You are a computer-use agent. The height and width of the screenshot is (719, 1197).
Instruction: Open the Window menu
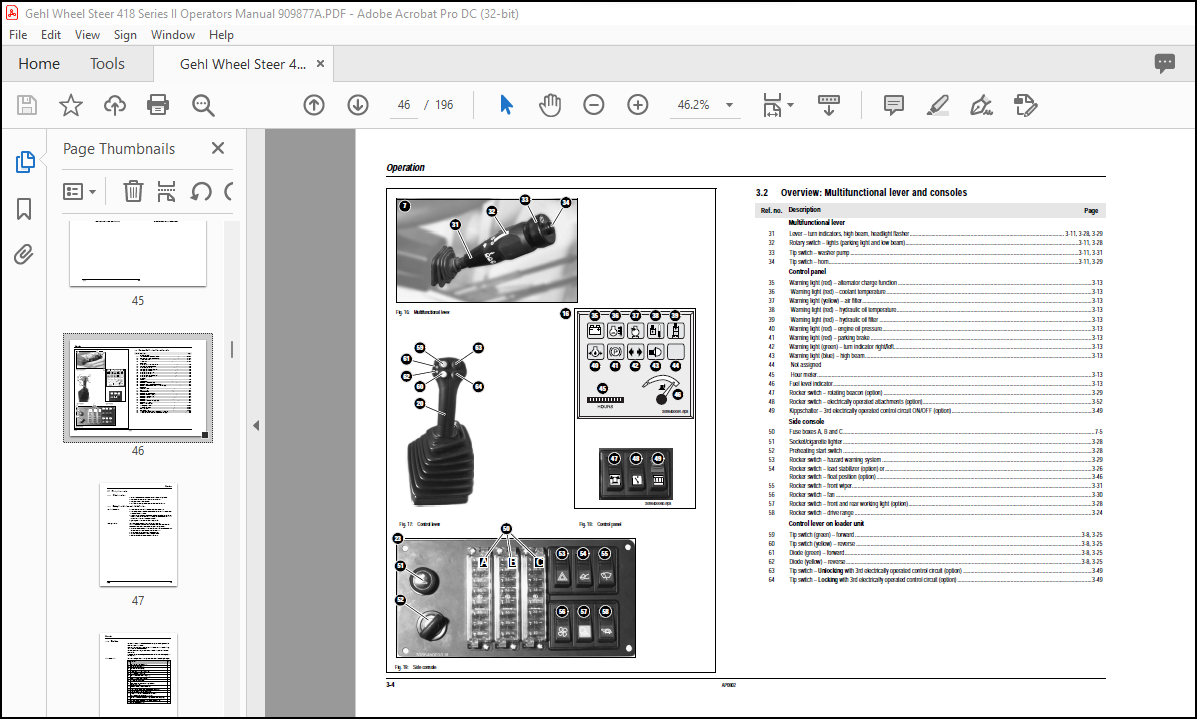tap(173, 34)
